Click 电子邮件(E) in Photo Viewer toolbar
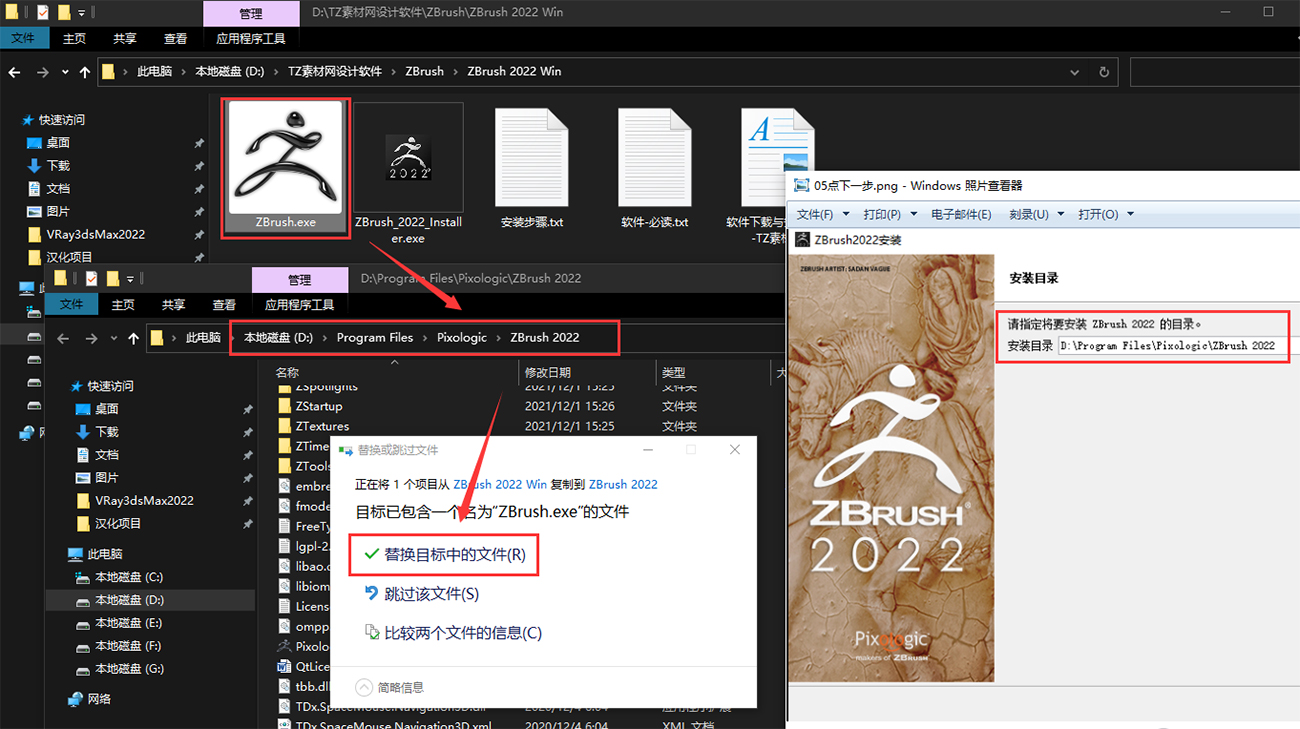Screen dimensions: 1300x729 click(x=961, y=214)
